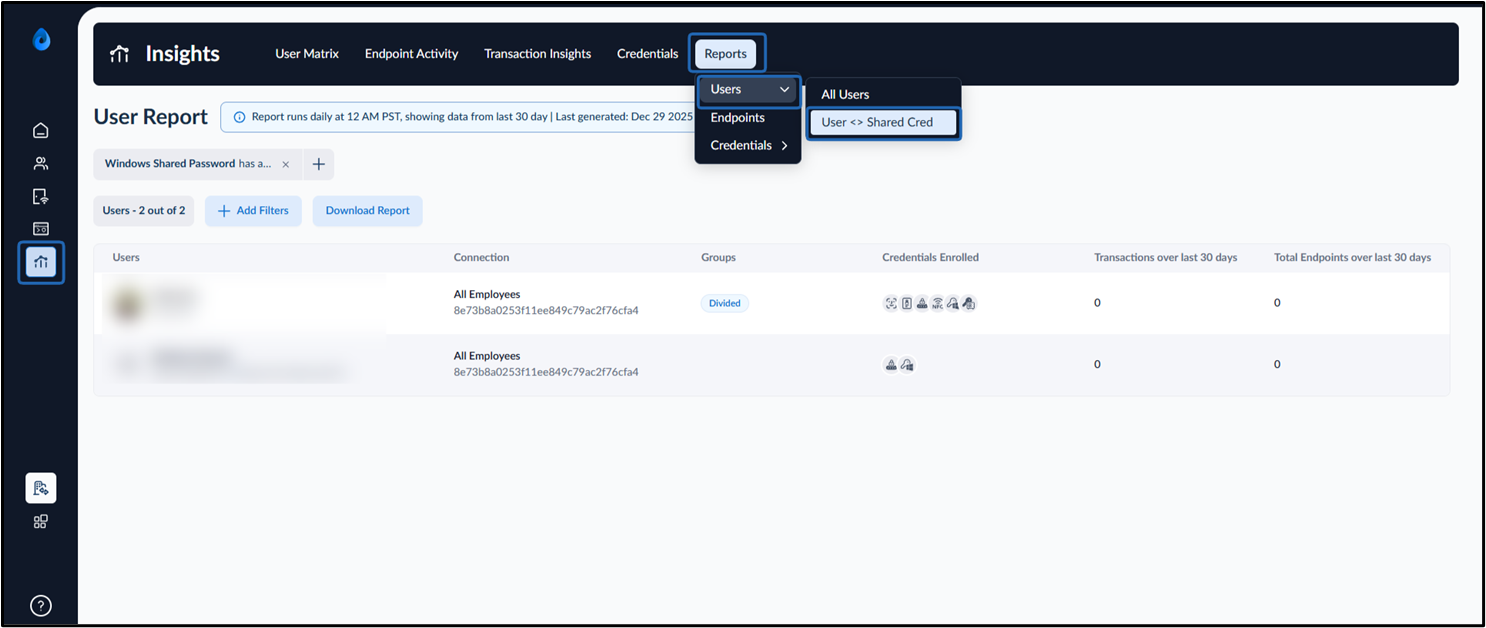The height and width of the screenshot is (628, 1486).
Task: Open the Users people icon in sidebar
Action: coord(41,163)
